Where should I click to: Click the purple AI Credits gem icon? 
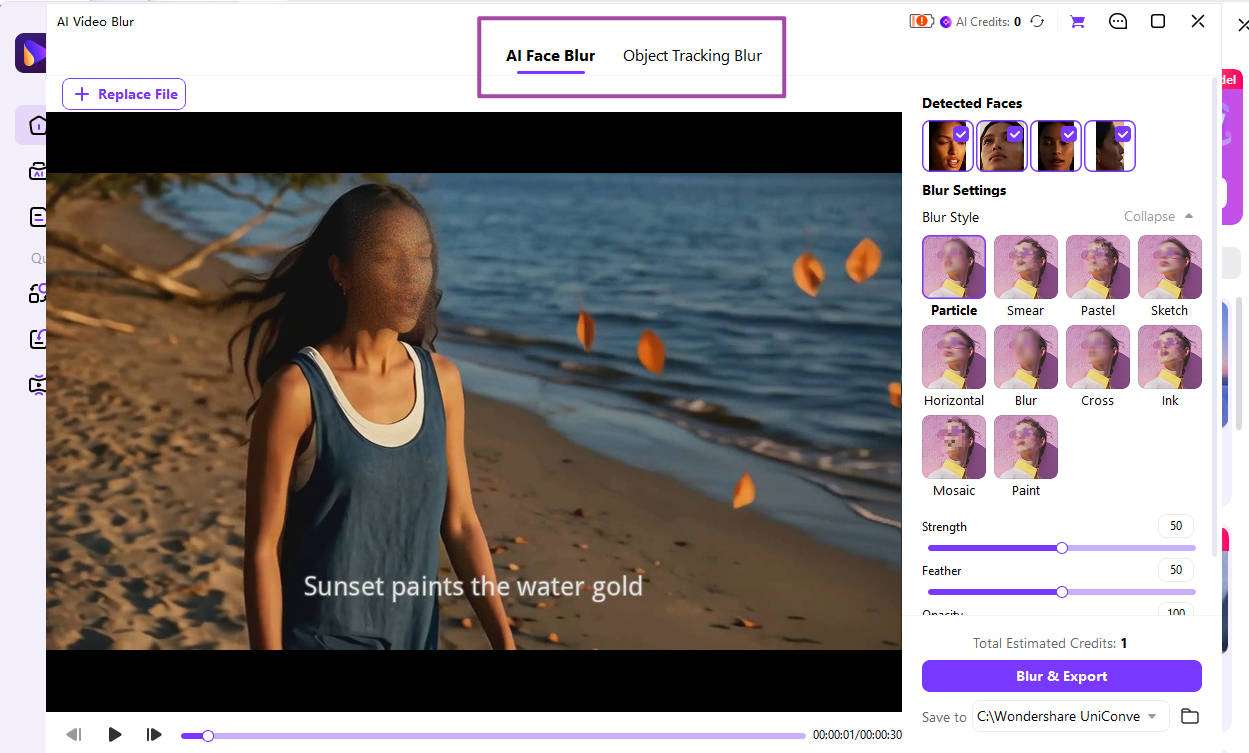946,21
